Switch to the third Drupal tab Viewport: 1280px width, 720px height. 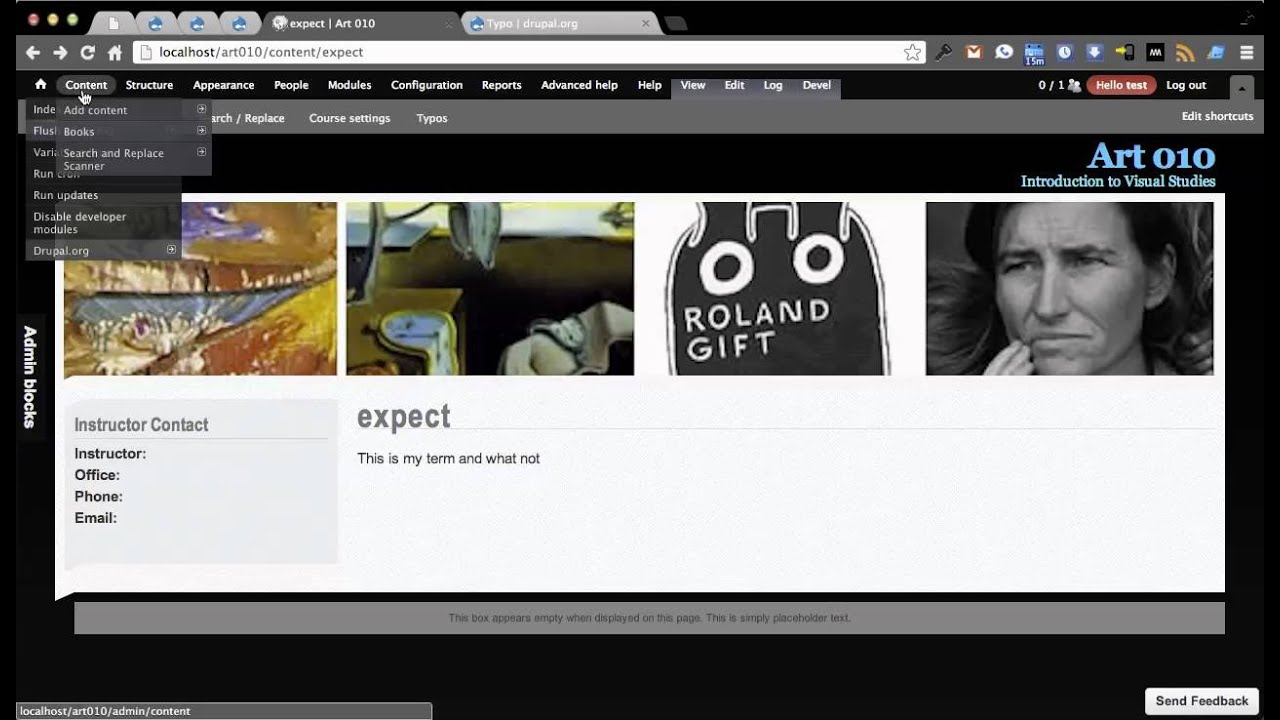coord(197,23)
